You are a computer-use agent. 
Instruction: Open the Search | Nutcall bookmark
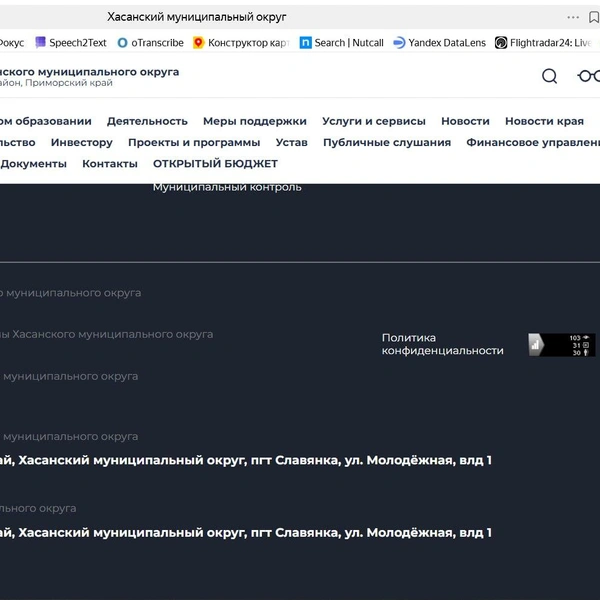coord(342,42)
